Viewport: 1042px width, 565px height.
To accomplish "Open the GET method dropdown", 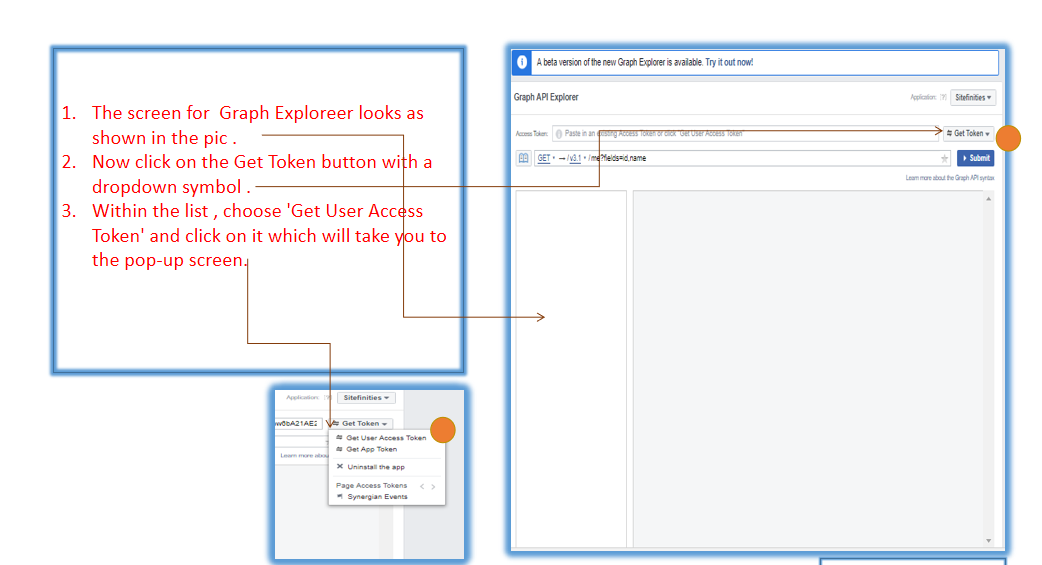I will (546, 158).
